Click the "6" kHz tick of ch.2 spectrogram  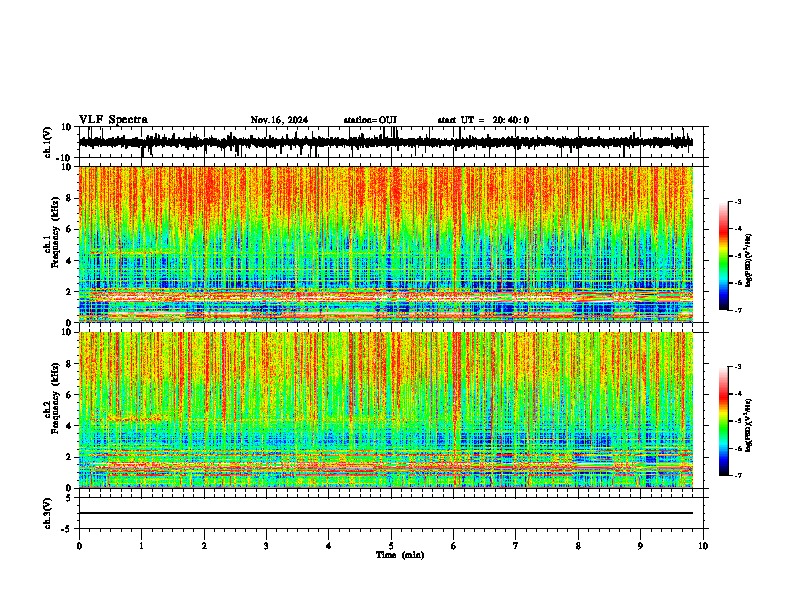pyautogui.click(x=70, y=395)
